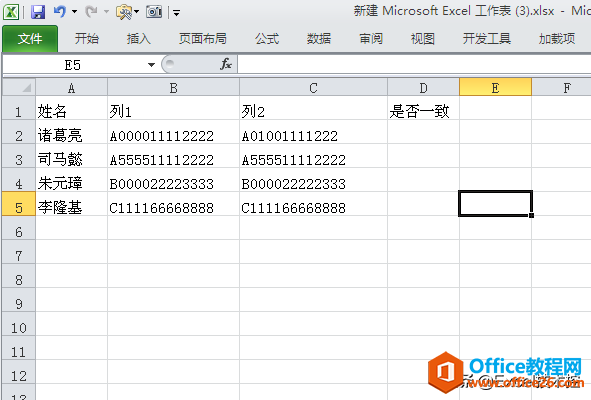Click the Select All corner triangle
This screenshot has width=591, height=400.
[19, 87]
